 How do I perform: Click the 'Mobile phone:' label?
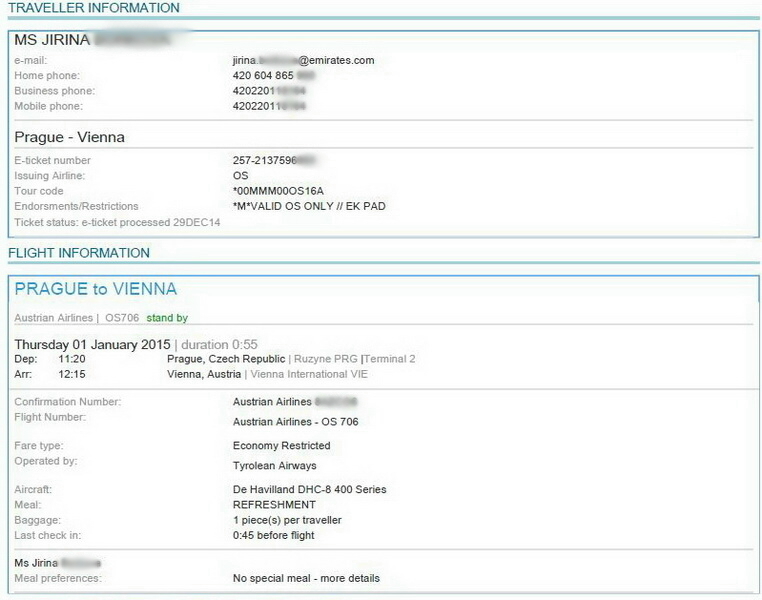point(49,106)
